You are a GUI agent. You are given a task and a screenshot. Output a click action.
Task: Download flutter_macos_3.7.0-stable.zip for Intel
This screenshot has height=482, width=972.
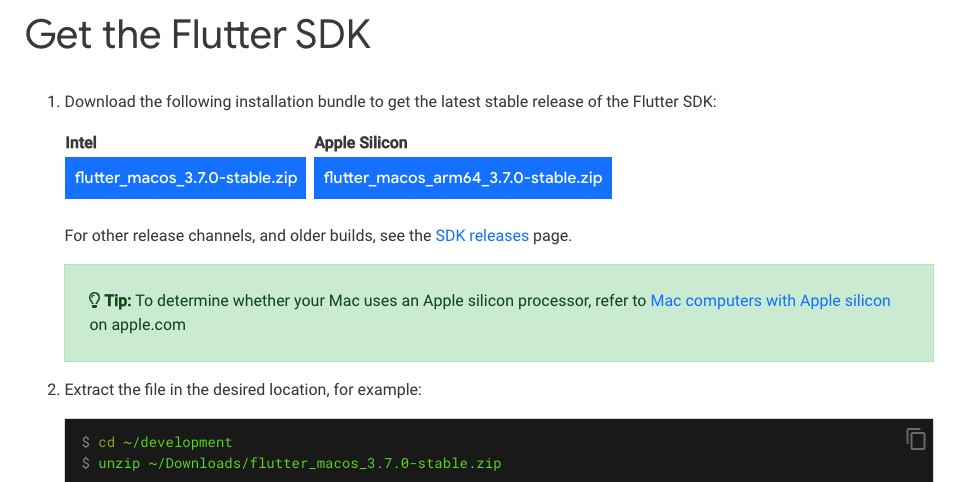pyautogui.click(x=185, y=178)
